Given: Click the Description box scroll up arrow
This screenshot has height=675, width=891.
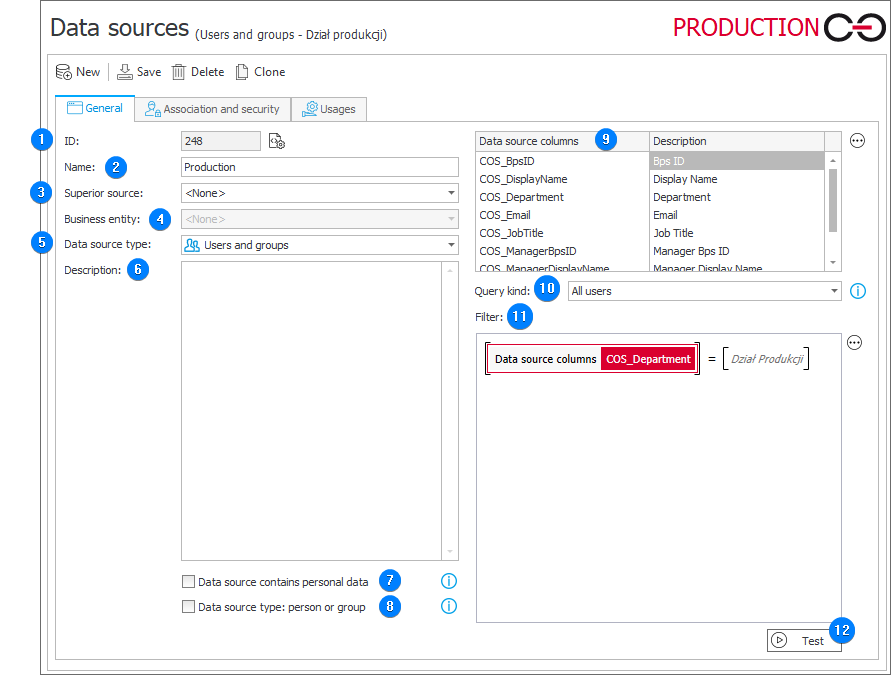Looking at the screenshot, I should click(450, 270).
